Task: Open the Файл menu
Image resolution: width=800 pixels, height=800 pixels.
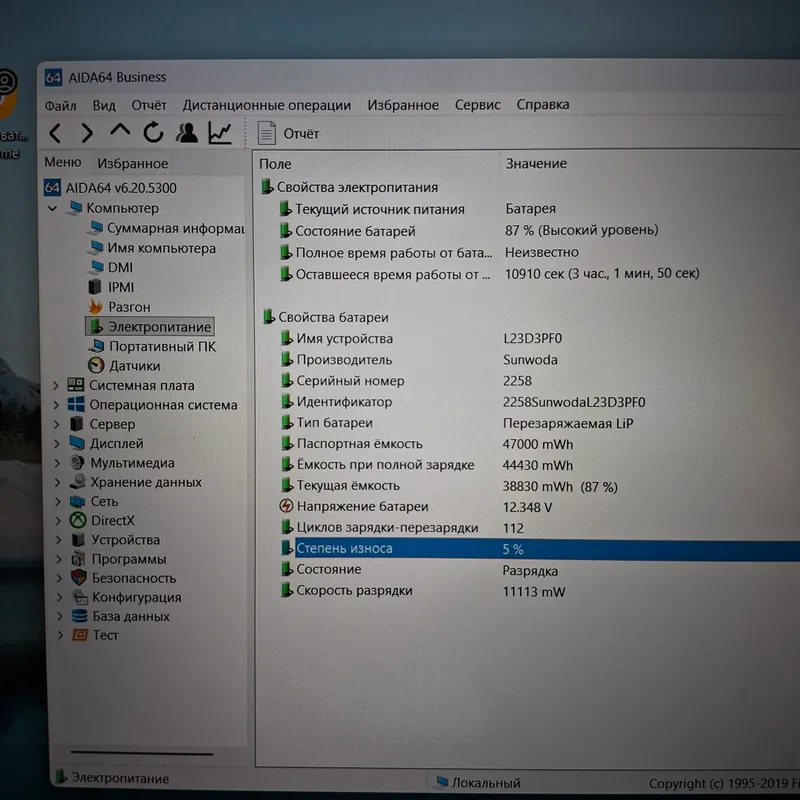Action: click(61, 106)
